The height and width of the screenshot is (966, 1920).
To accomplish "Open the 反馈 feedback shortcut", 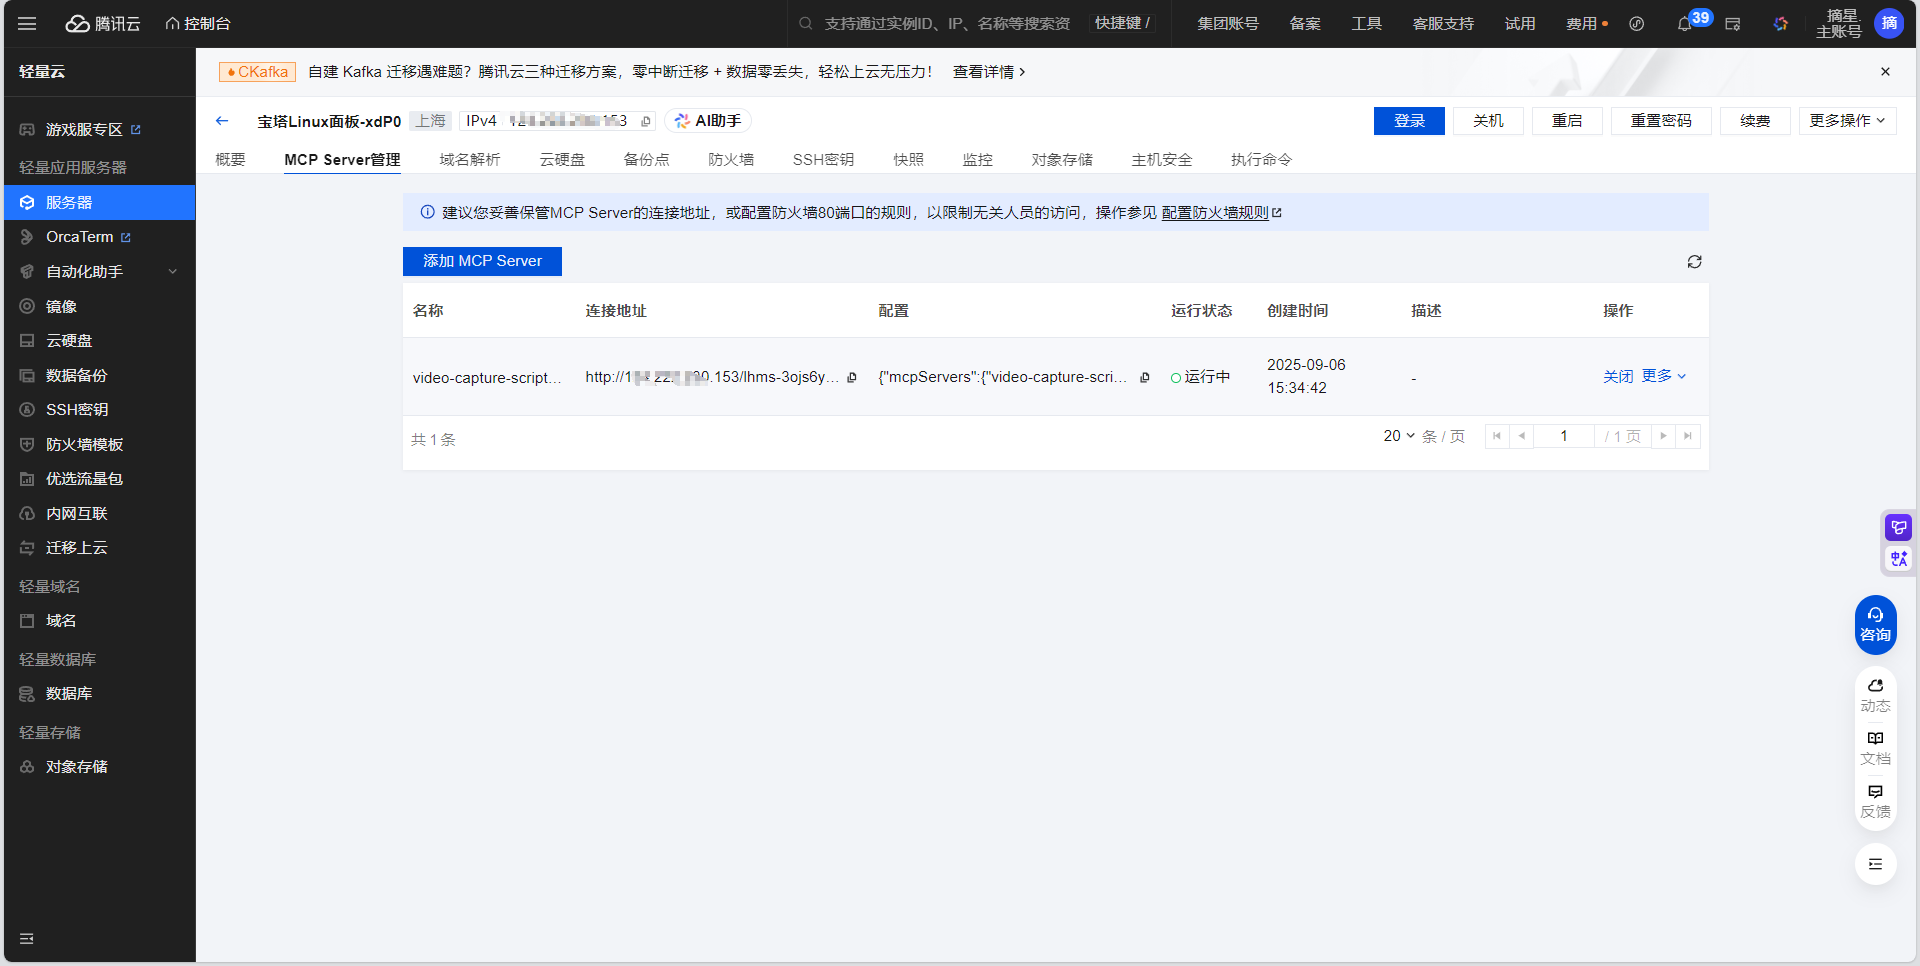I will coord(1875,801).
